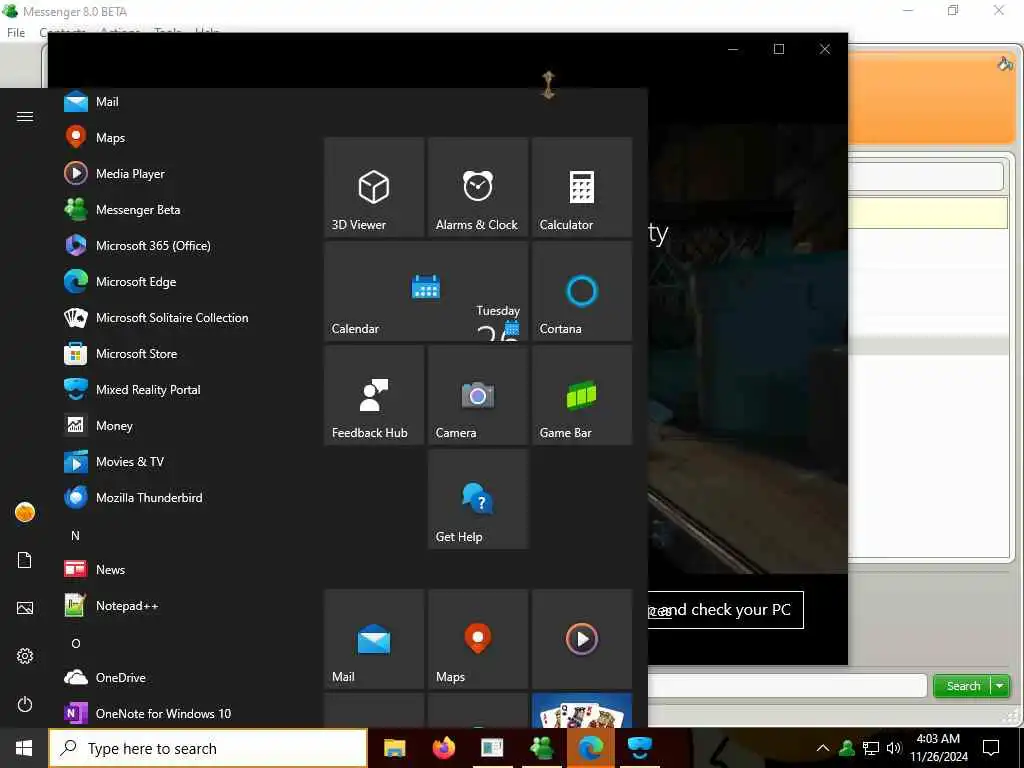The image size is (1024, 768).
Task: Open the Game Bar tile
Action: pyautogui.click(x=582, y=394)
